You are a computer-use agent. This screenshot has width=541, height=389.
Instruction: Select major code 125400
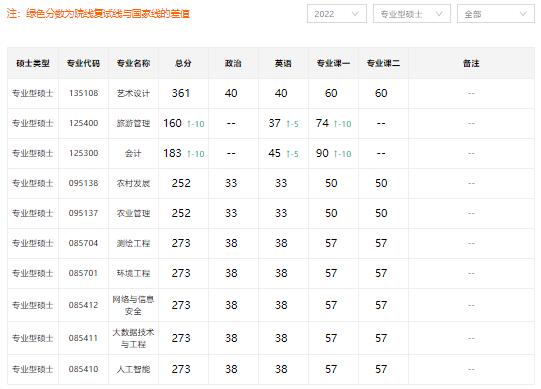coord(83,123)
